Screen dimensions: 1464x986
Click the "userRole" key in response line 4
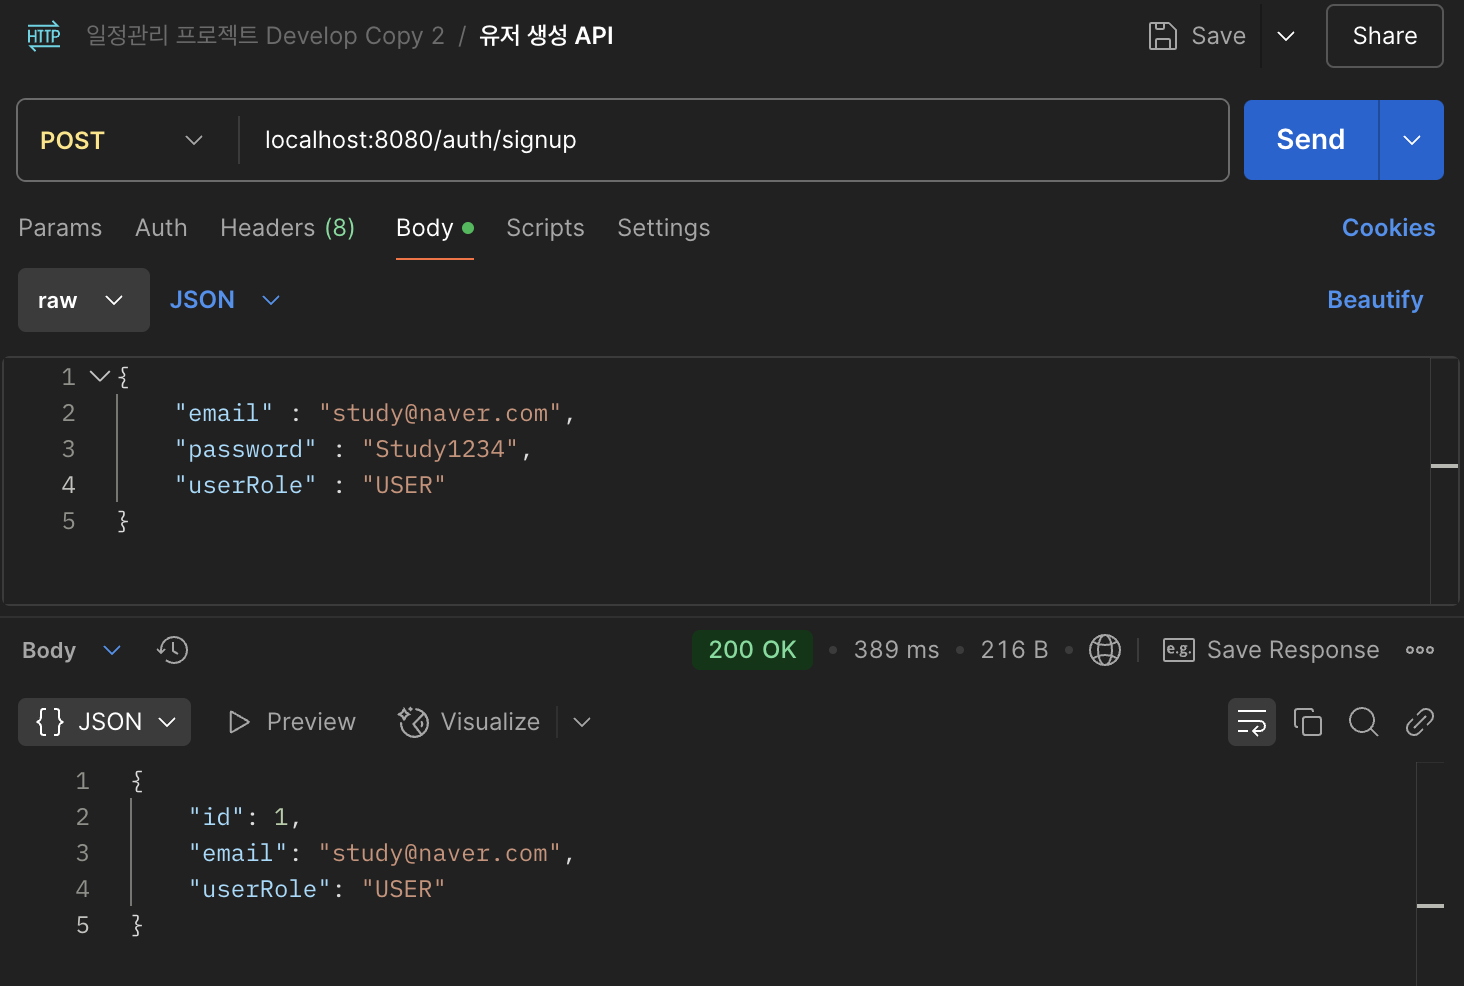tap(260, 889)
